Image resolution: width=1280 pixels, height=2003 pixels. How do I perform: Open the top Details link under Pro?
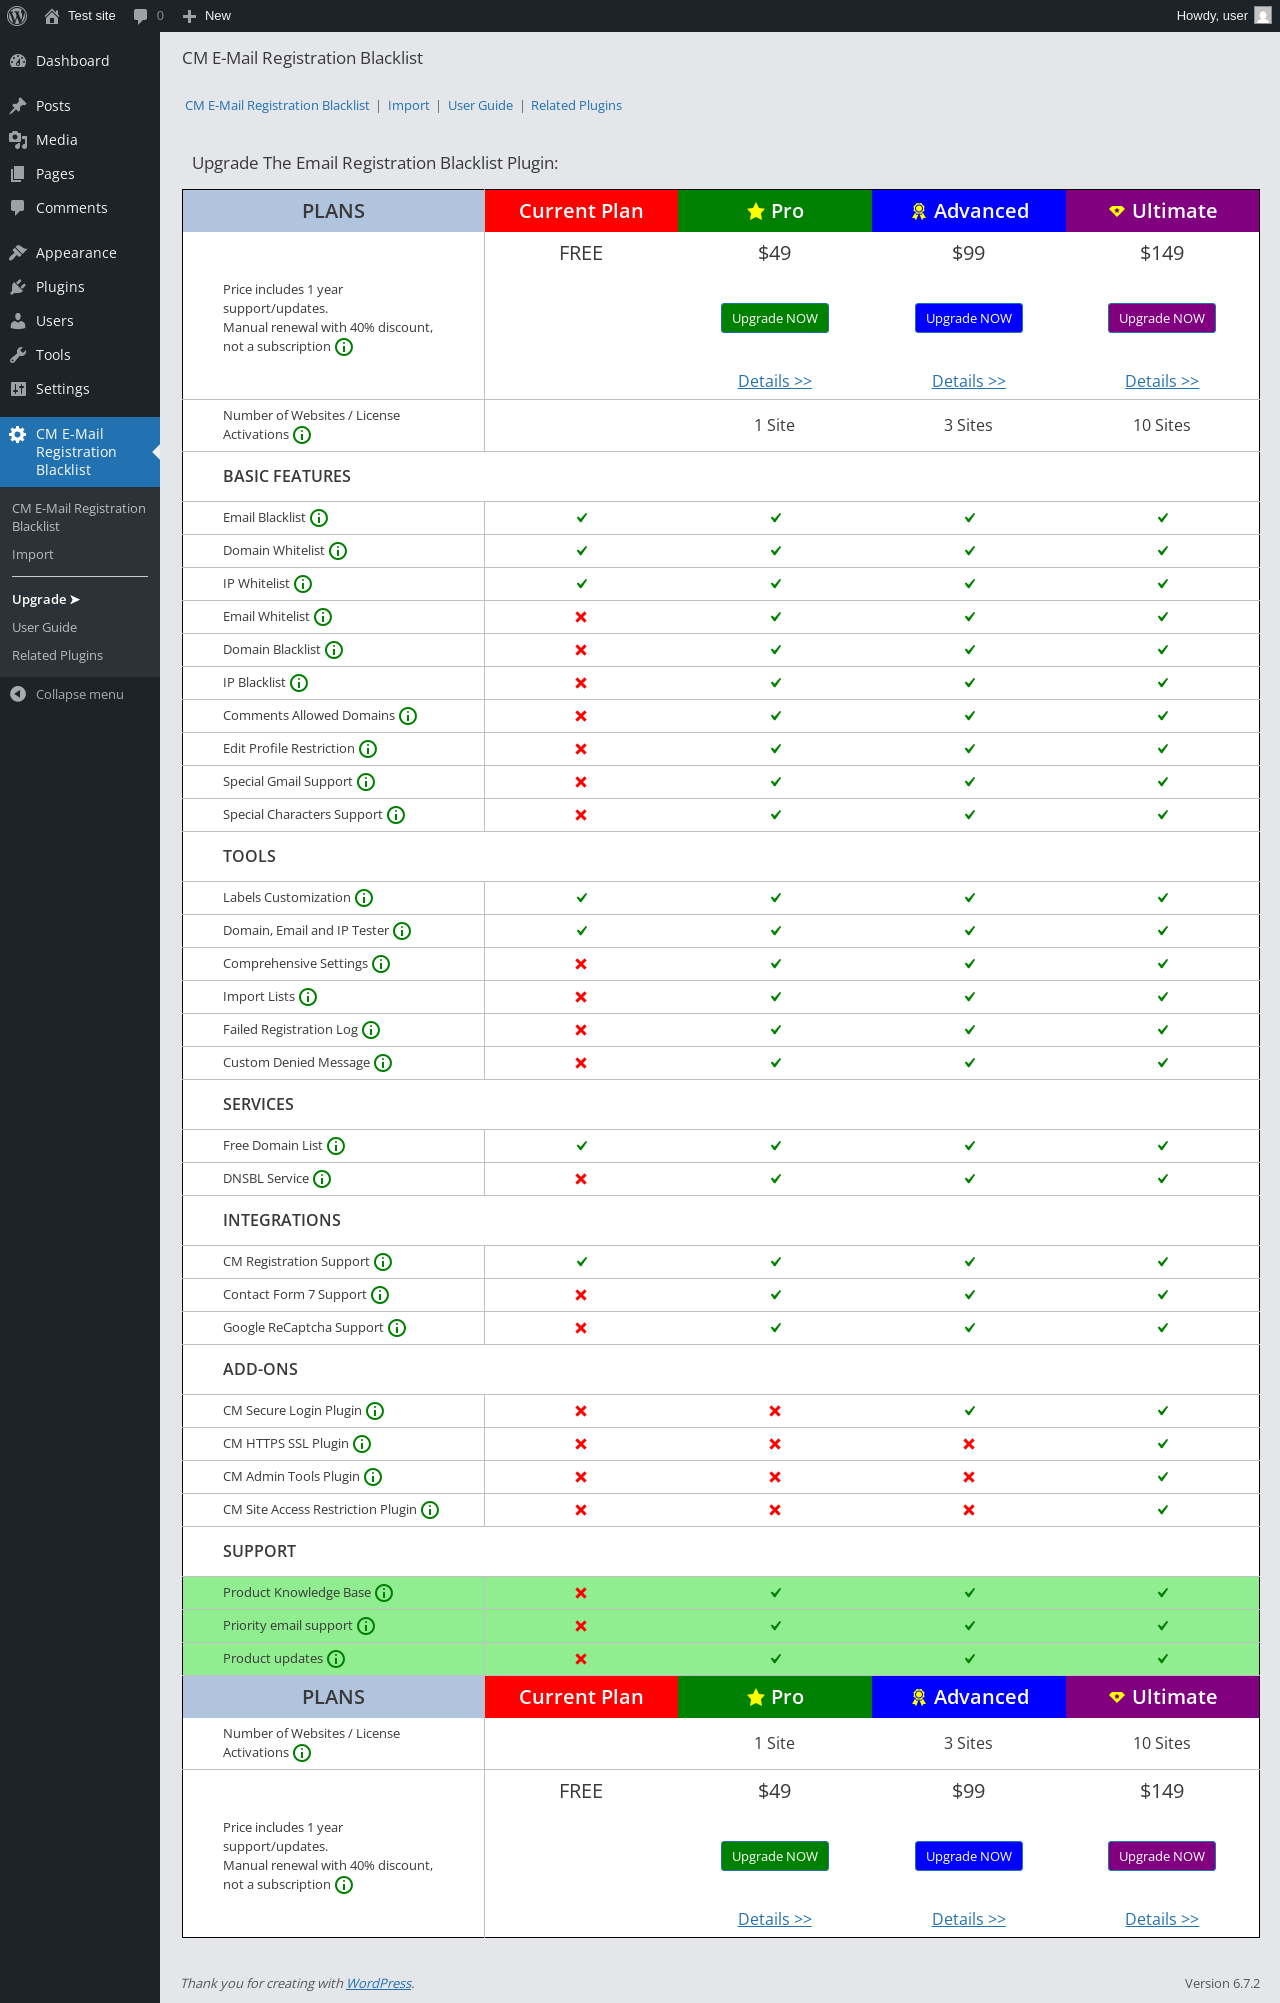click(775, 381)
